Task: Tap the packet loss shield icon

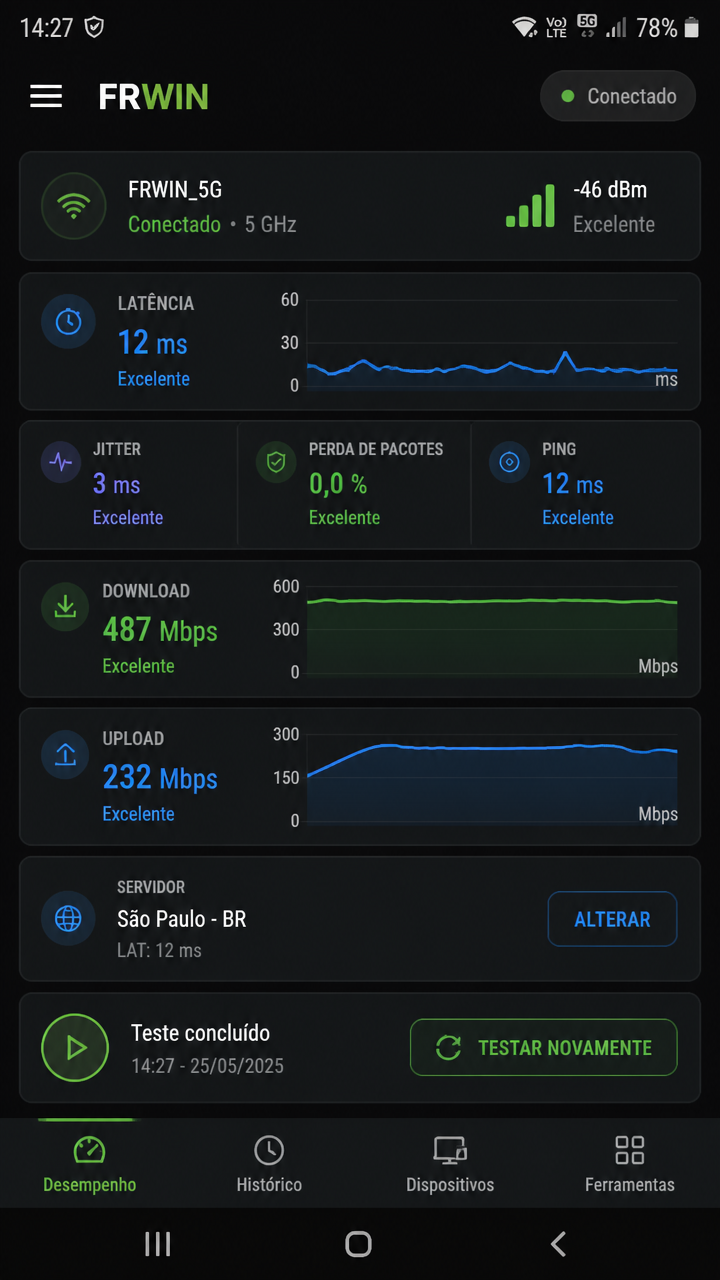Action: (x=276, y=463)
